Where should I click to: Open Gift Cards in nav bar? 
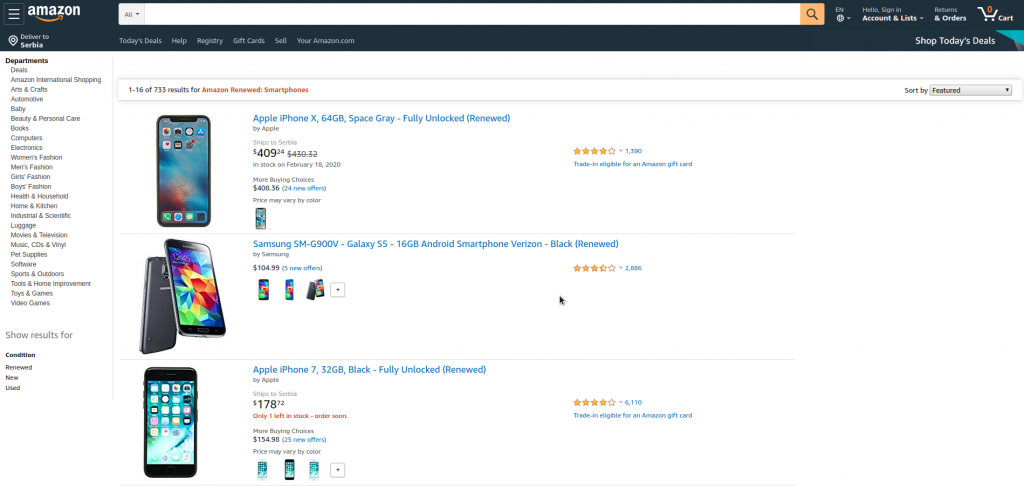[249, 40]
